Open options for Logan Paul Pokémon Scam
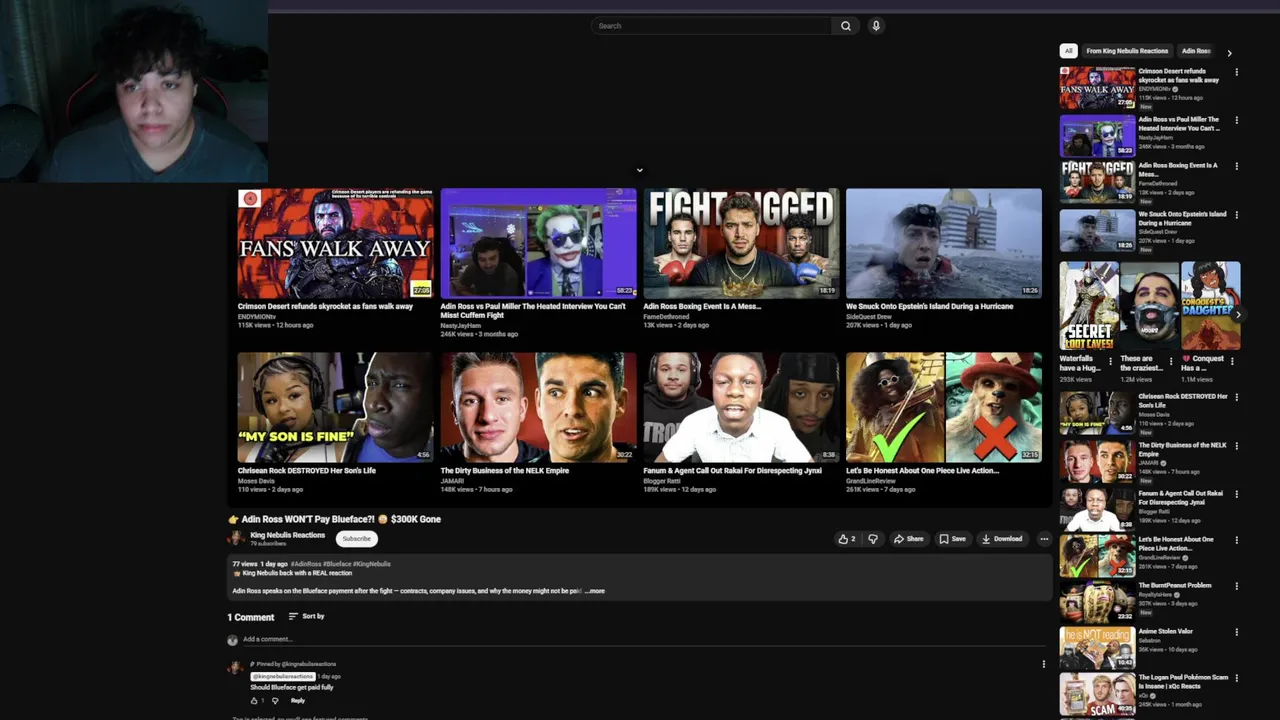This screenshot has width=1280, height=720. [1237, 678]
